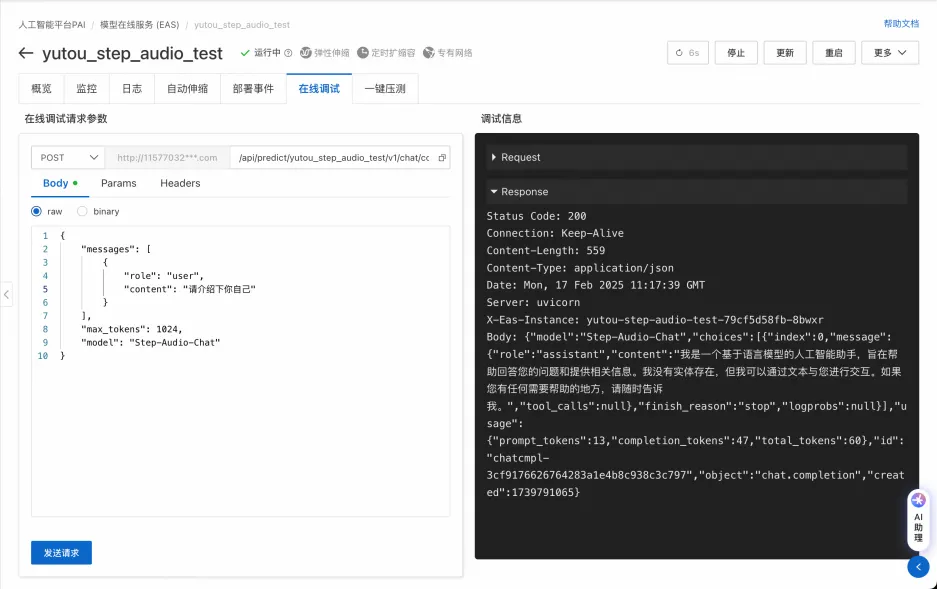This screenshot has width=937, height=589.
Task: Open the 帮助文档 help documentation link
Action: coord(899,22)
